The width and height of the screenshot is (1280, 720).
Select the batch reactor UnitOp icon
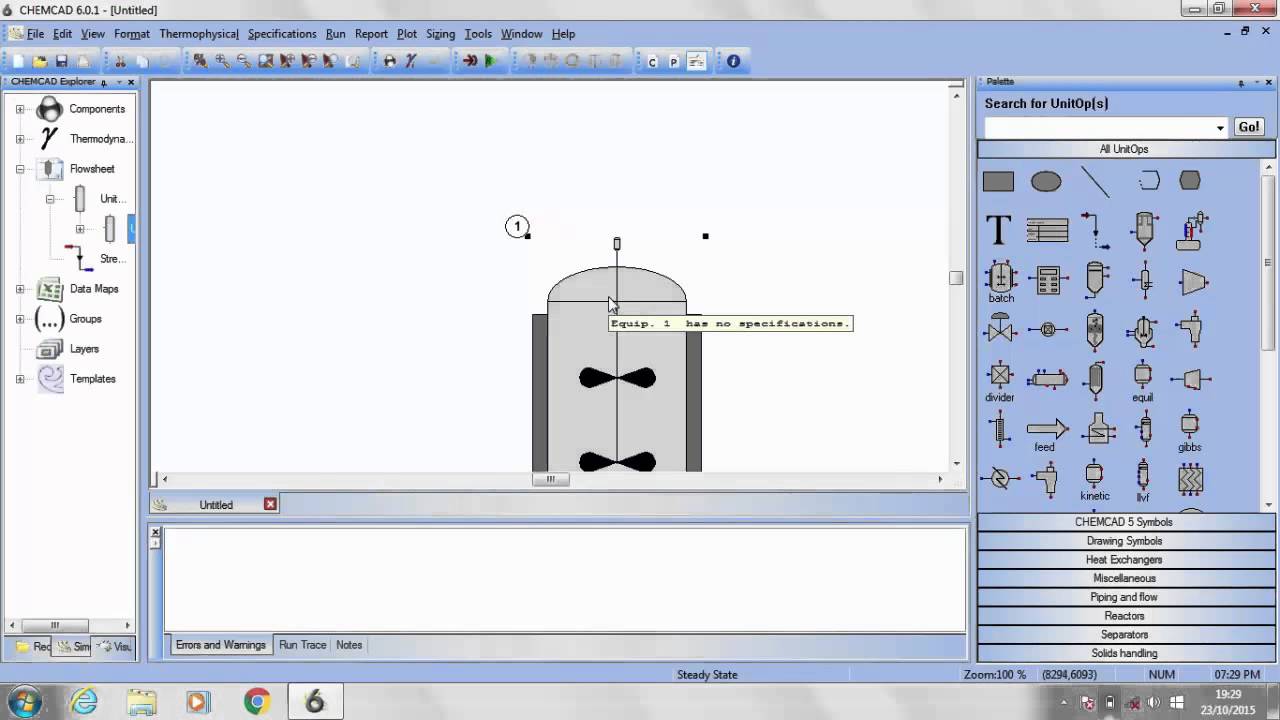pyautogui.click(x=1001, y=278)
